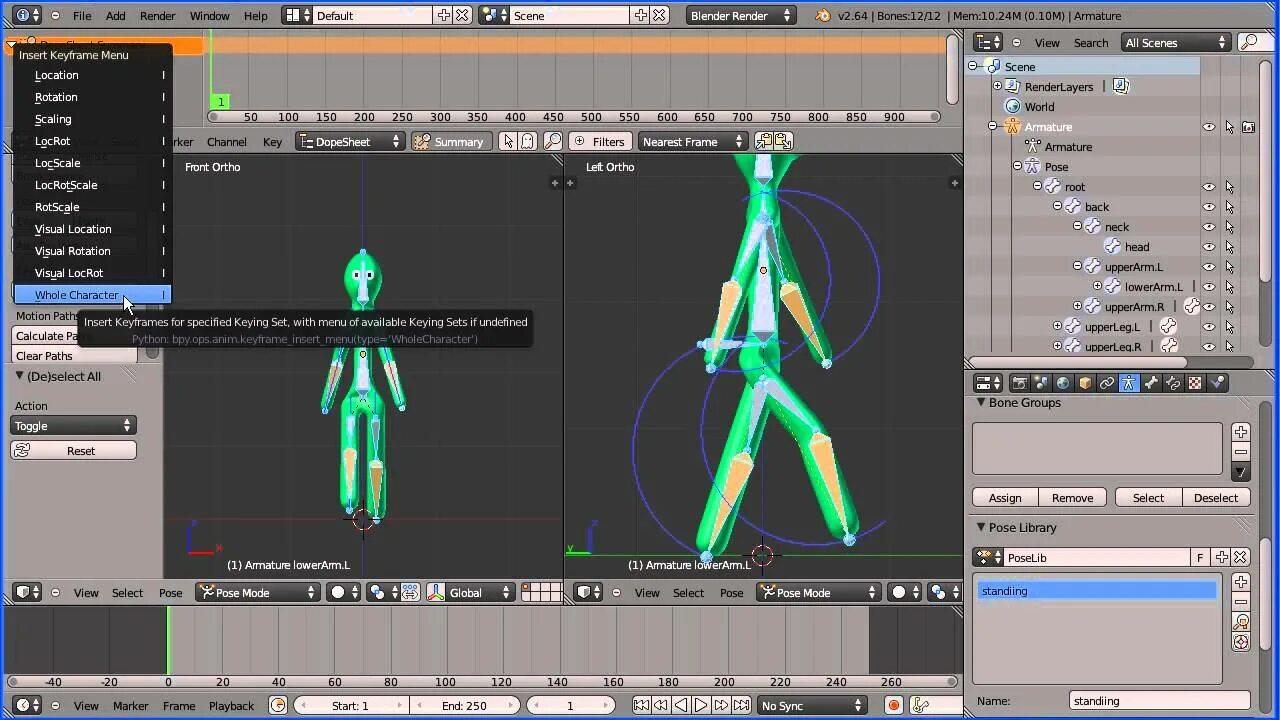Toggle visibility of root bone
This screenshot has height=720, width=1280.
(x=1209, y=187)
